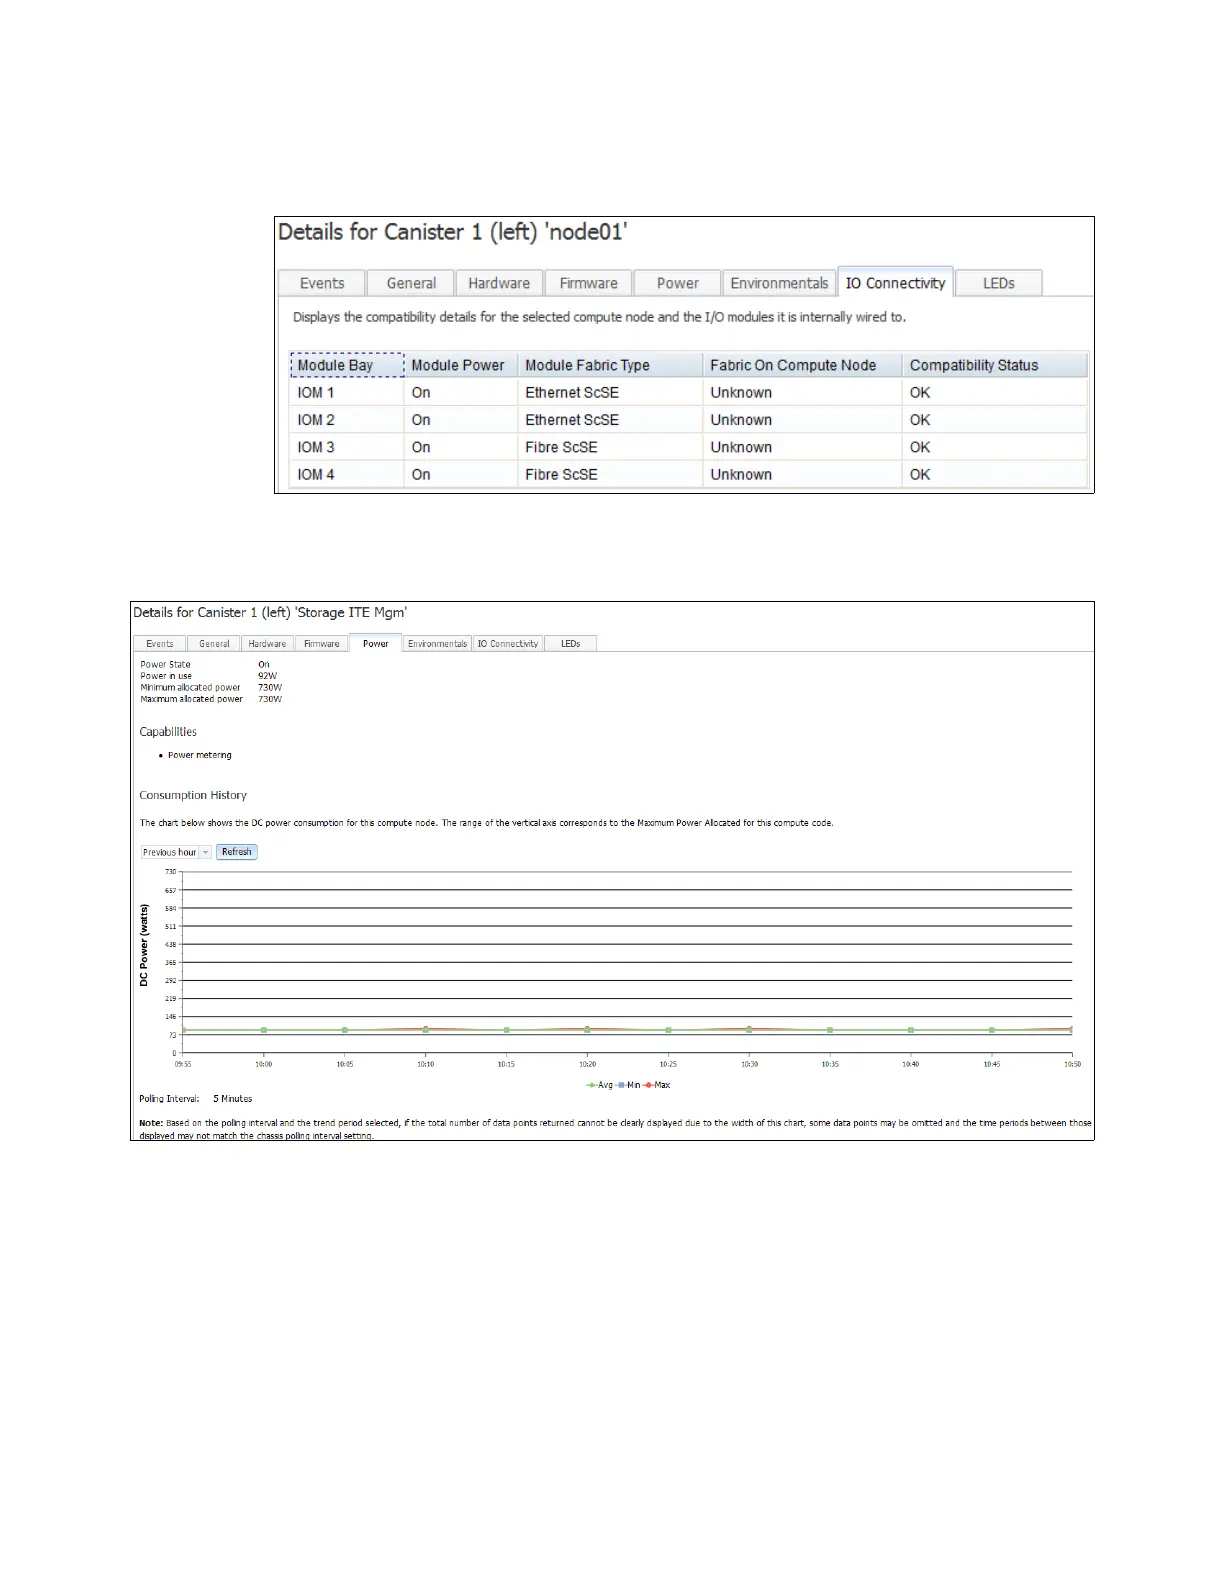Click Fibre ScSE in IOM 4 row
The height and width of the screenshot is (1584, 1224).
(x=561, y=474)
